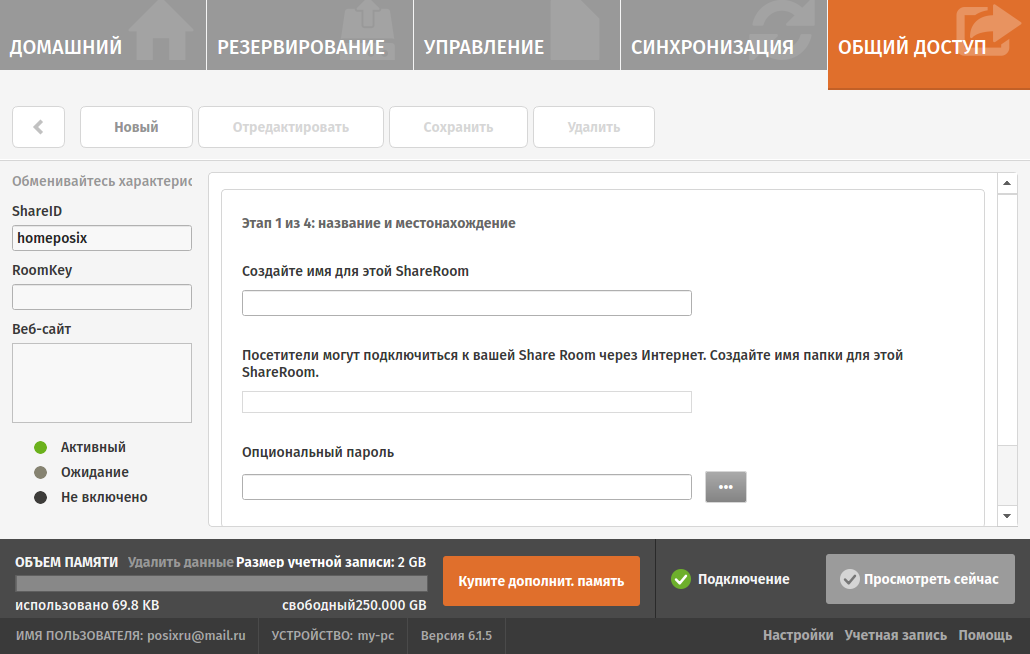Open 'Учетная запись' in the footer

896,635
